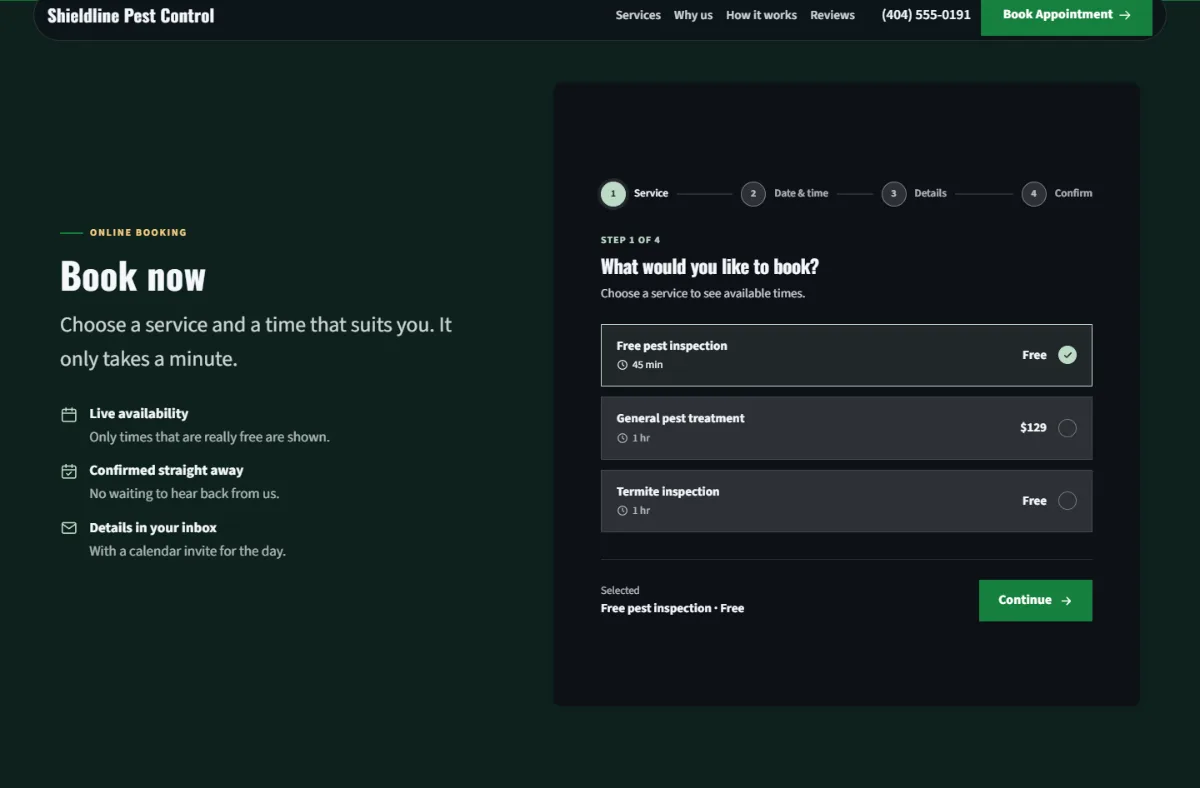The image size is (1200, 788).
Task: Click the $129 price text
Action: pos(1033,428)
